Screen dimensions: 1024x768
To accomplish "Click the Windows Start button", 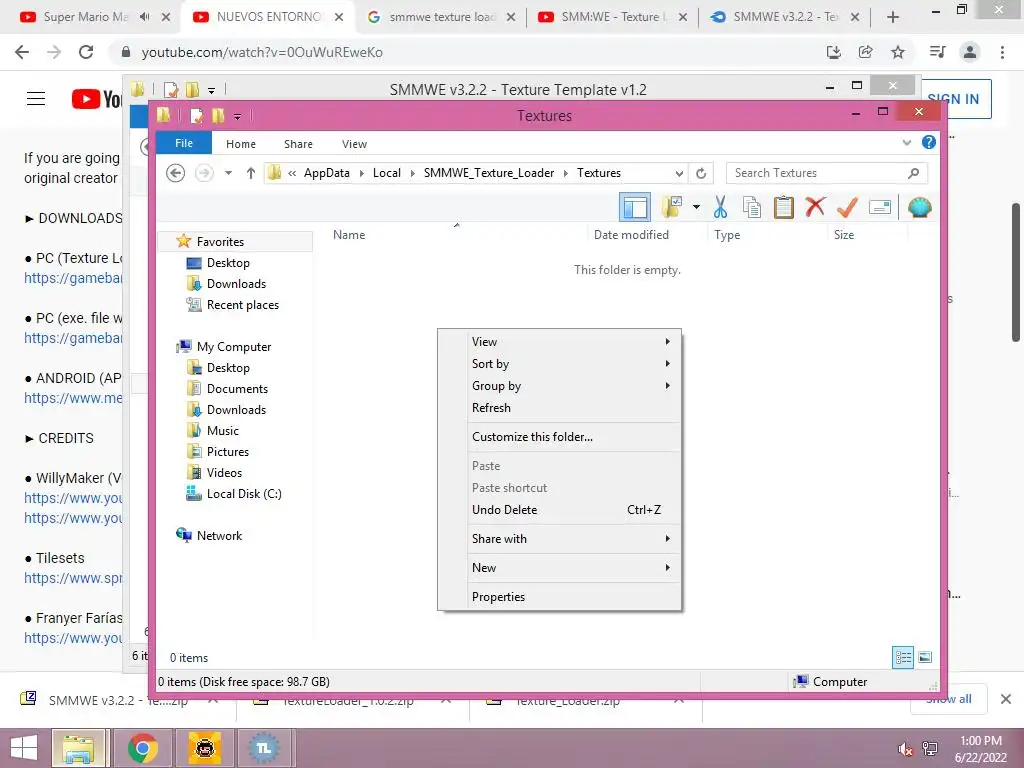I will coord(24,748).
